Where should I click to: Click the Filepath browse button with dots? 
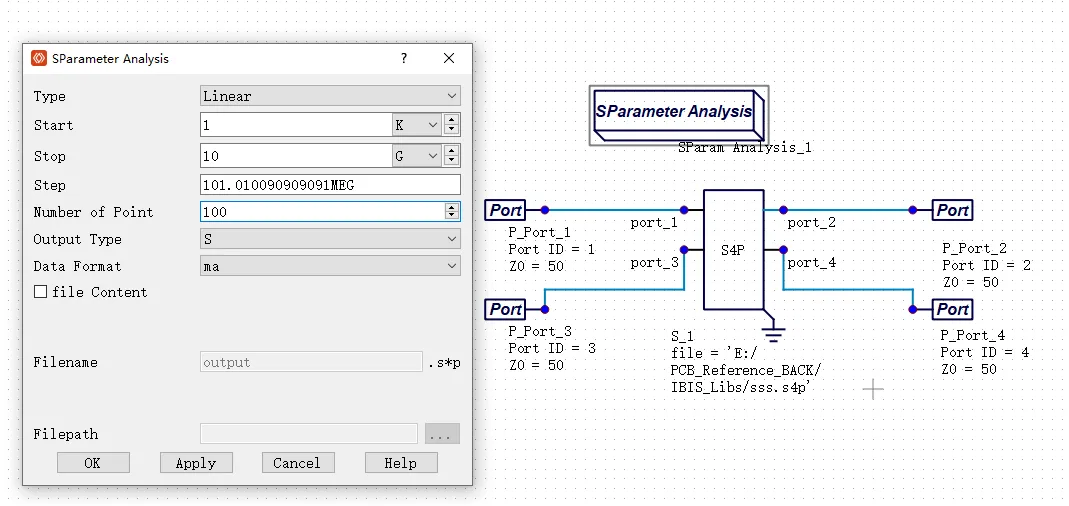[442, 434]
